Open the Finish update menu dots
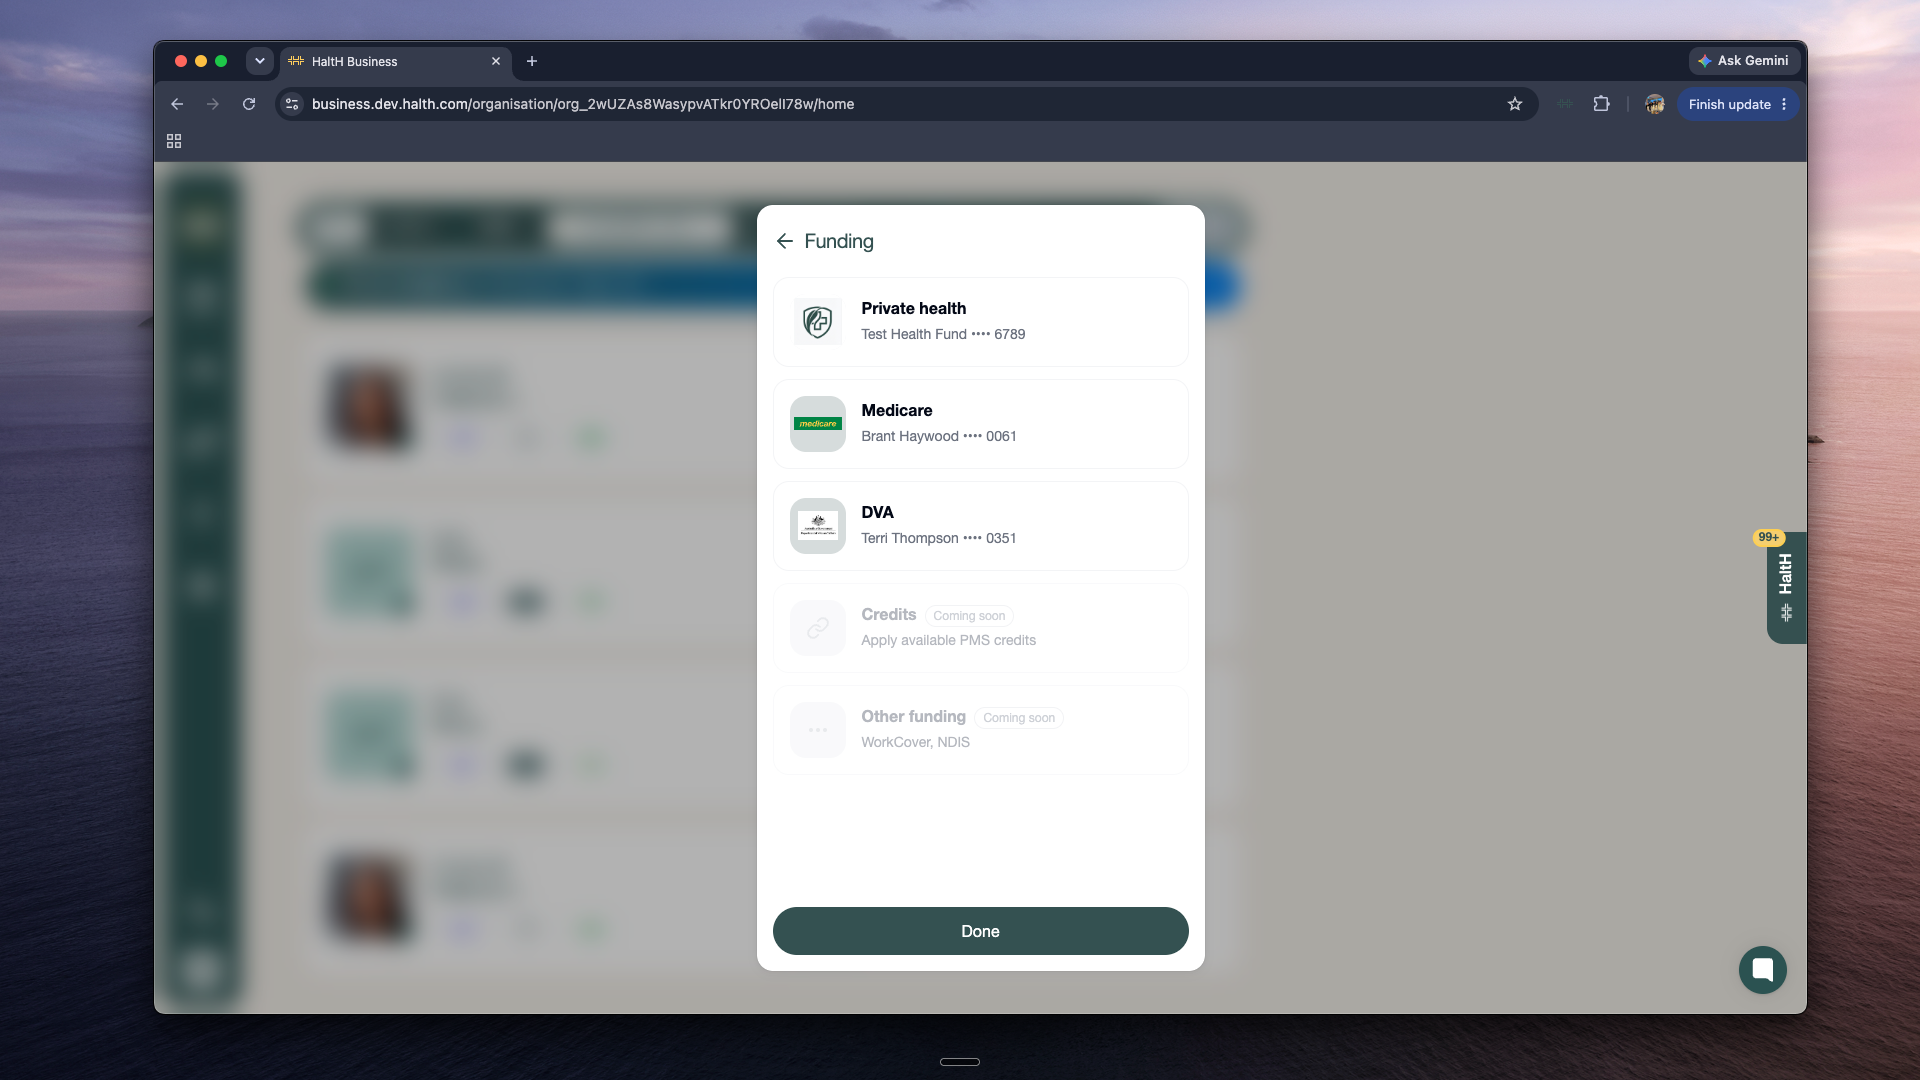Screen dimensions: 1920x1080 (1784, 104)
